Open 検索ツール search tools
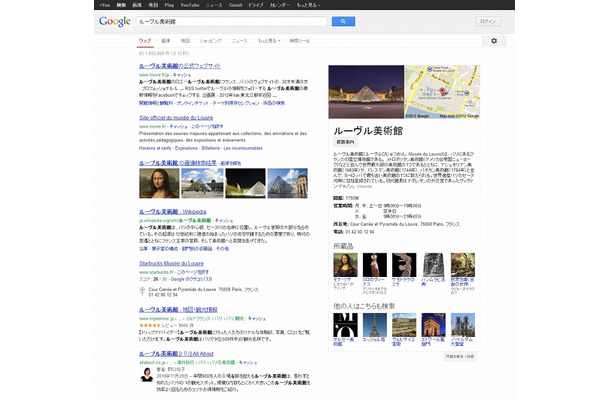The width and height of the screenshot is (610, 400). [x=300, y=41]
